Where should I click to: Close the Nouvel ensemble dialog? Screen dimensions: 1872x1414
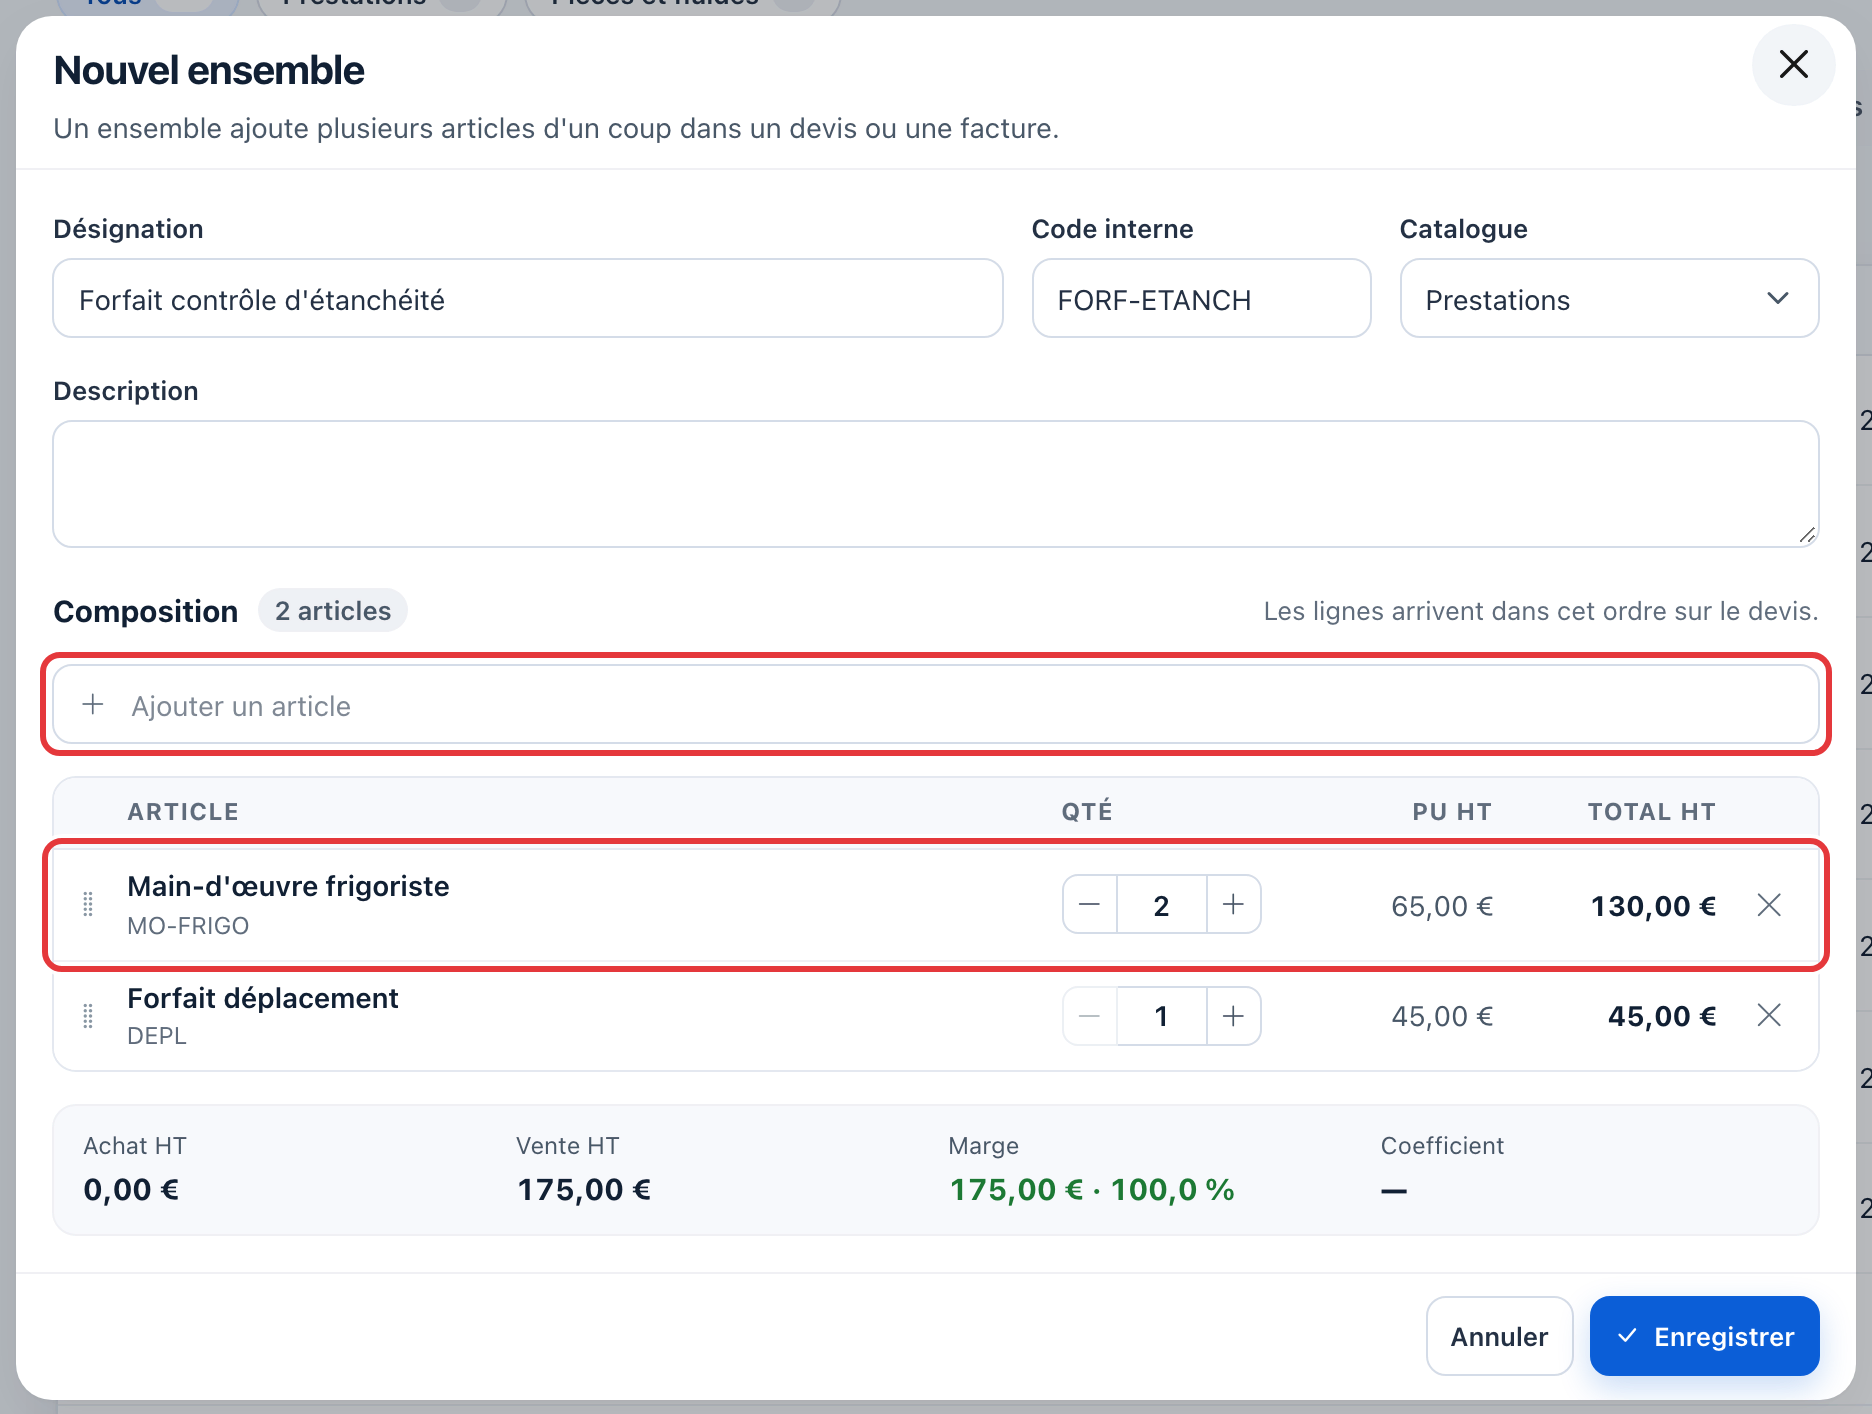point(1793,65)
